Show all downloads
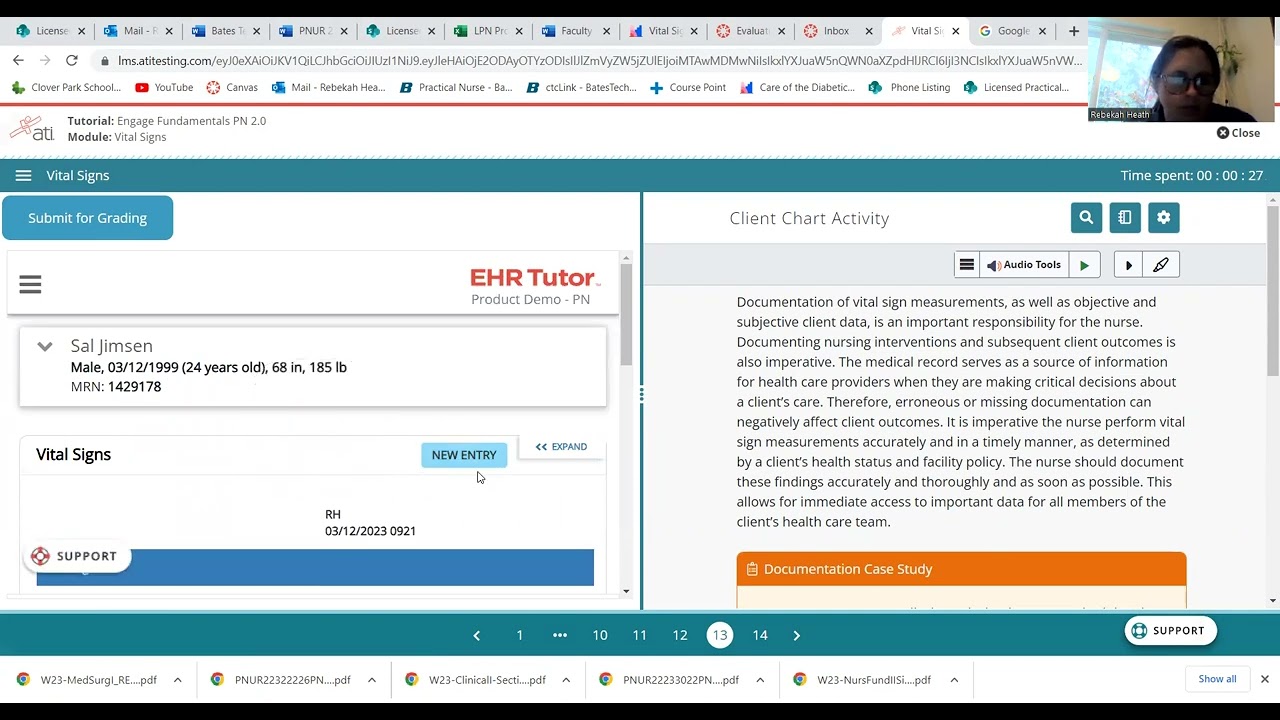The image size is (1280, 720). click(x=1217, y=679)
